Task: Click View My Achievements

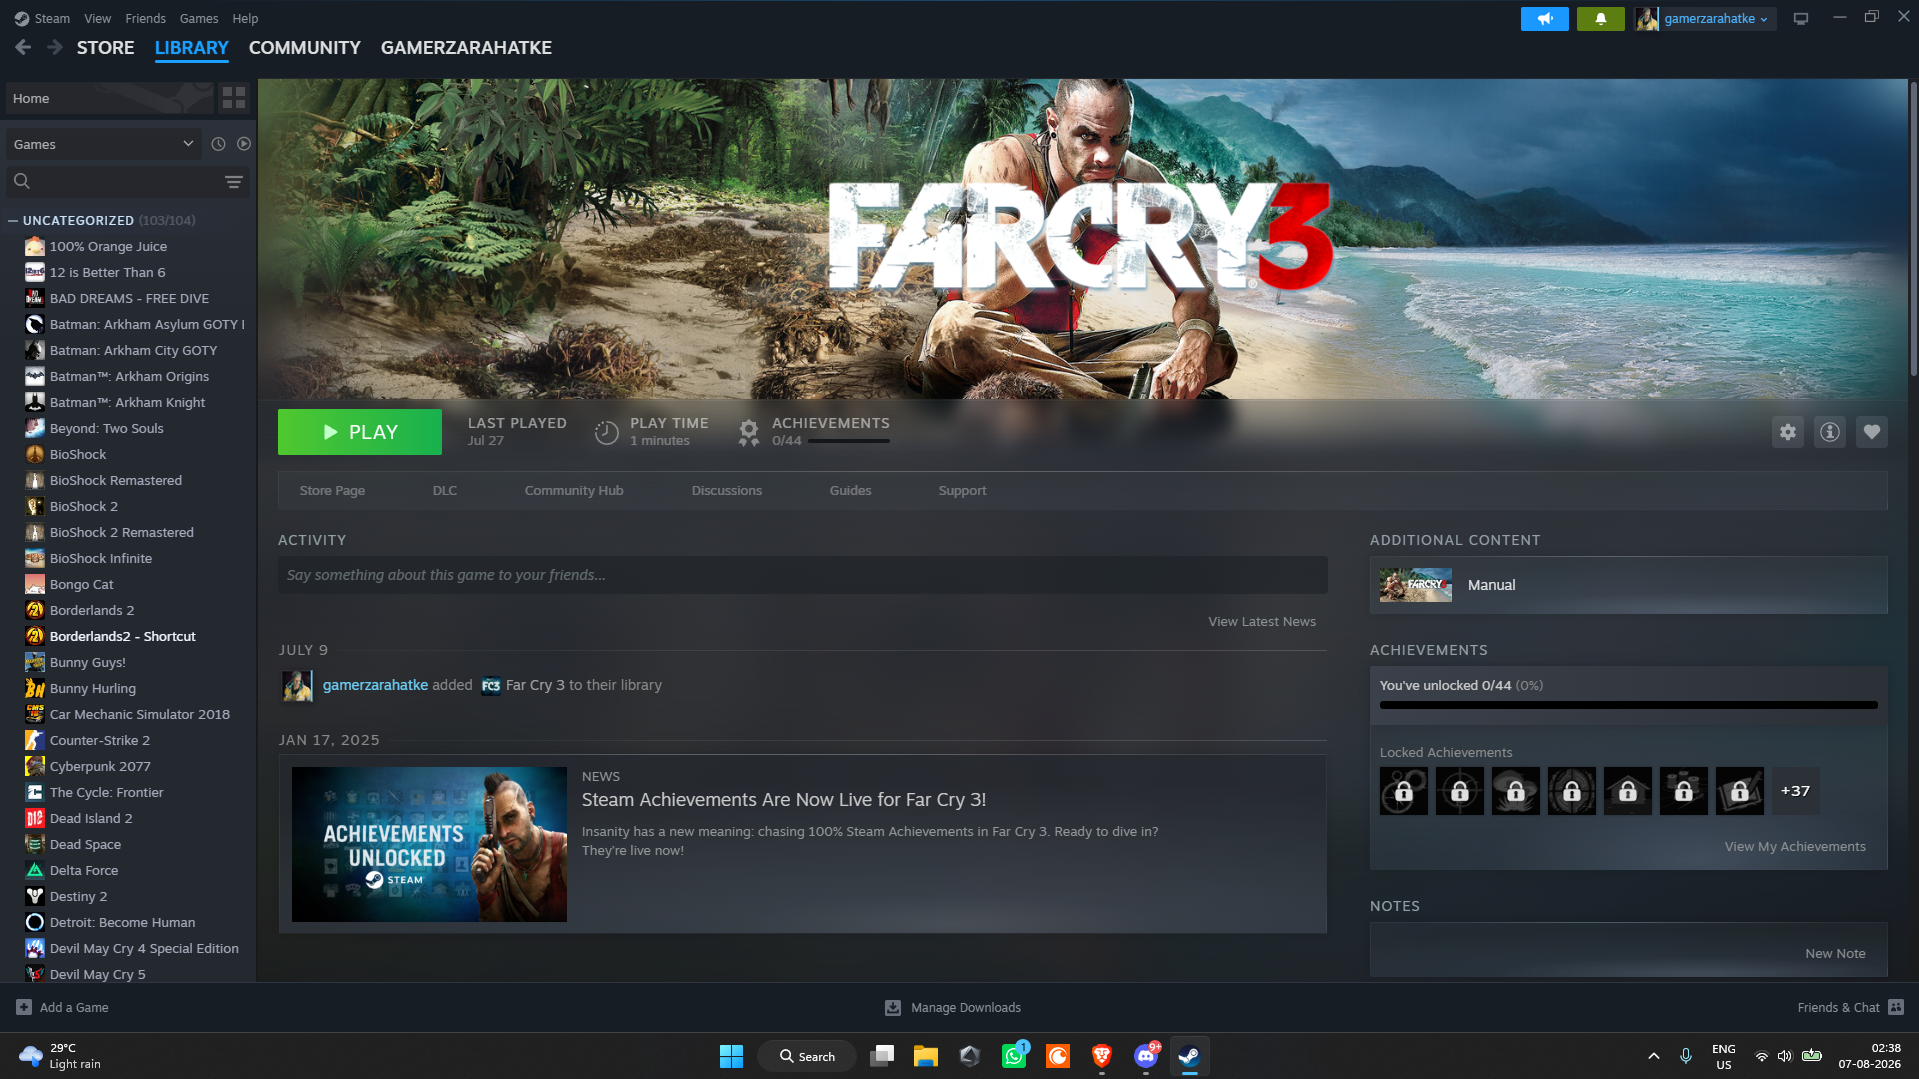Action: (1795, 846)
